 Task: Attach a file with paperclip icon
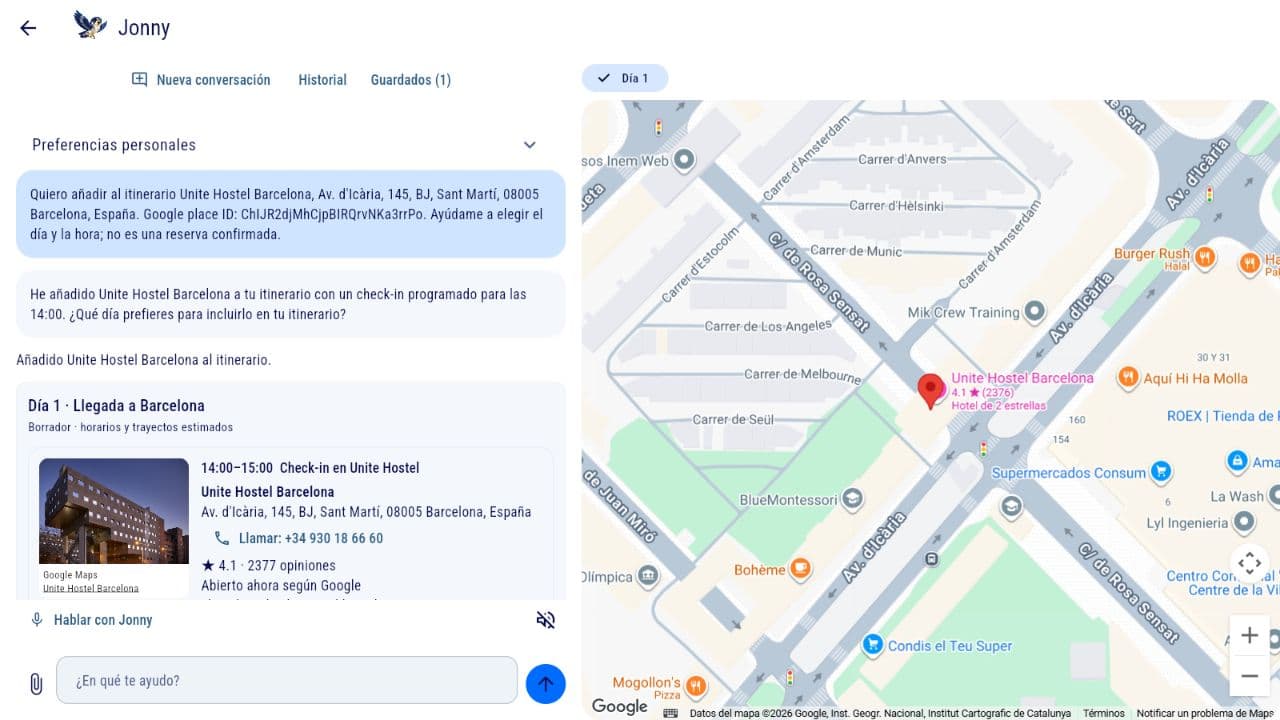(x=35, y=684)
